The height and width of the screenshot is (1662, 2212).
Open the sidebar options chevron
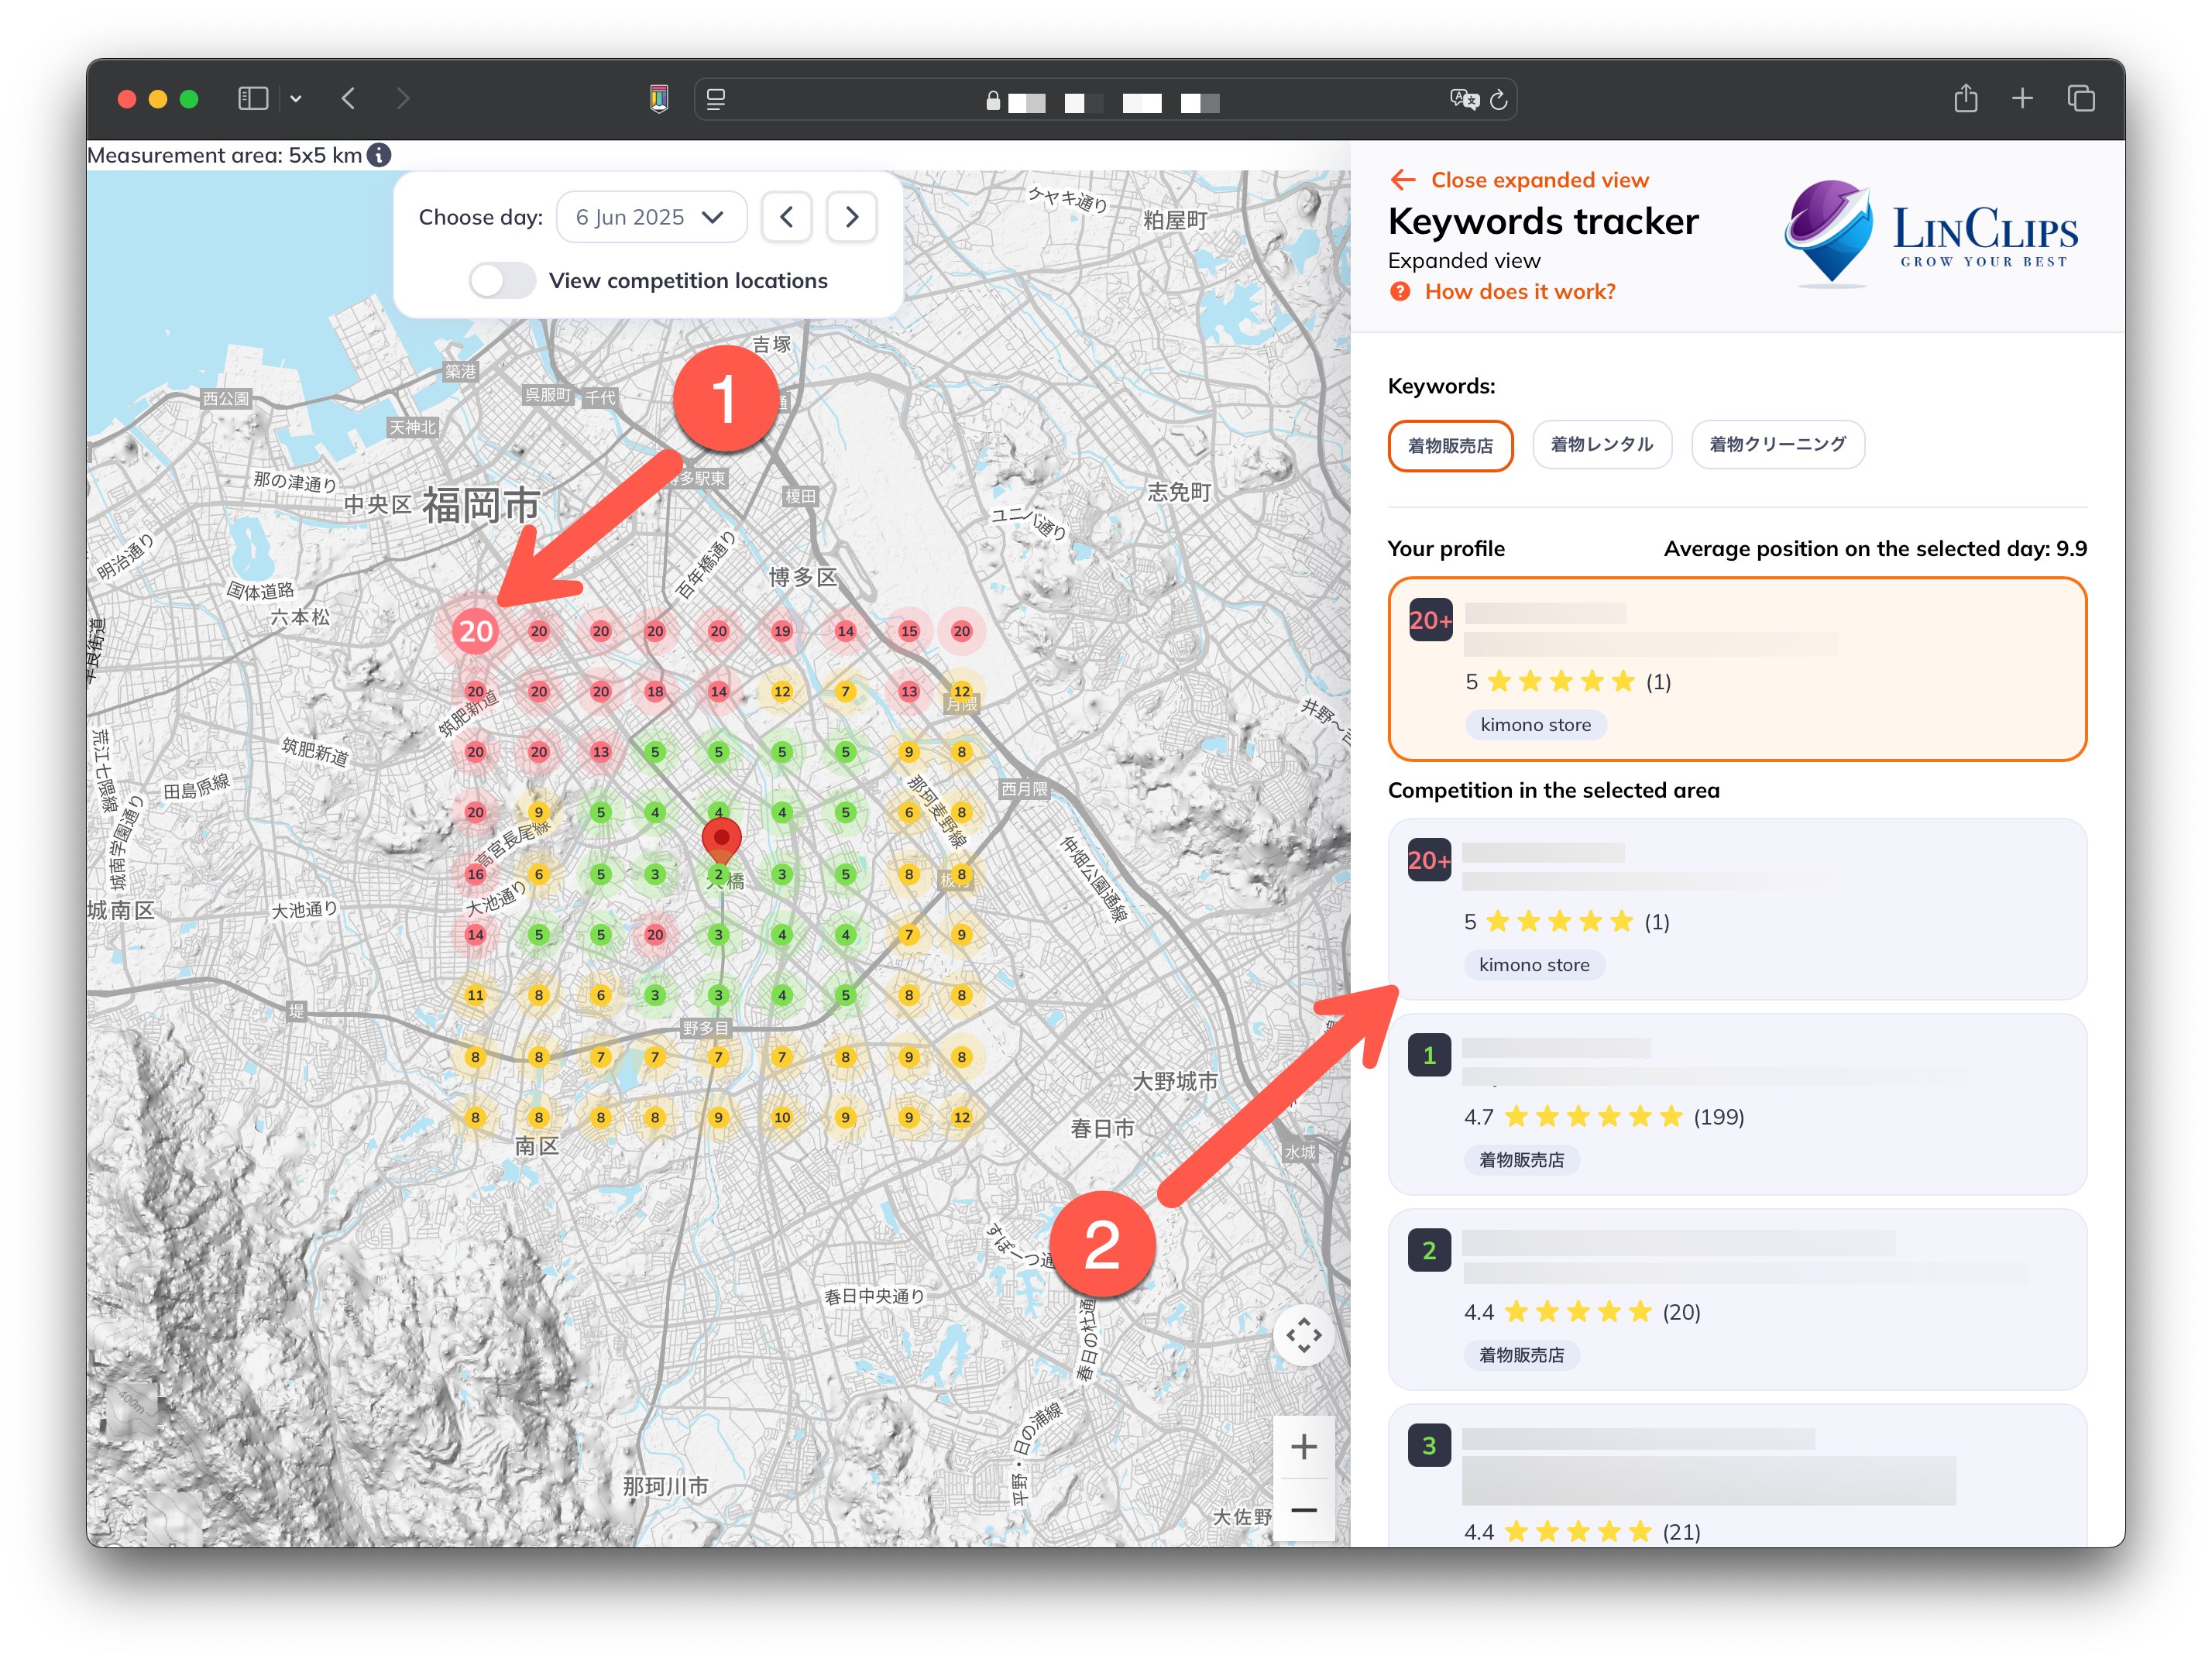296,99
